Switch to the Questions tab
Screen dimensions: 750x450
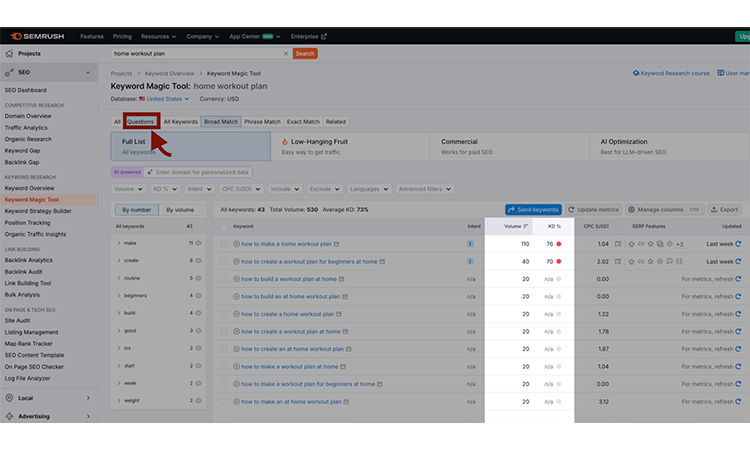pos(141,121)
